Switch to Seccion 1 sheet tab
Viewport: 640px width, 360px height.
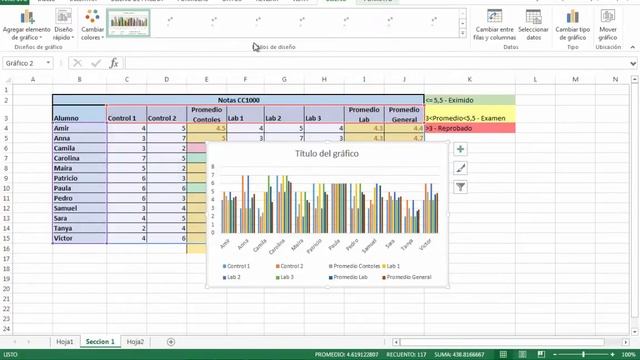pos(100,342)
